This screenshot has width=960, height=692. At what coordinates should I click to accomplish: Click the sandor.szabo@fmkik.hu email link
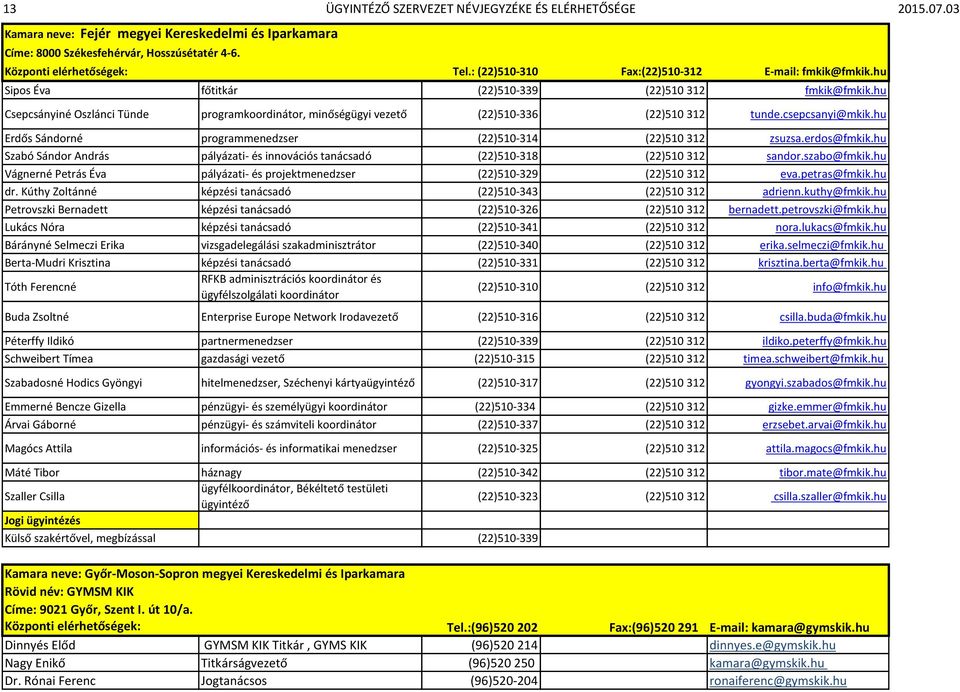click(x=826, y=156)
